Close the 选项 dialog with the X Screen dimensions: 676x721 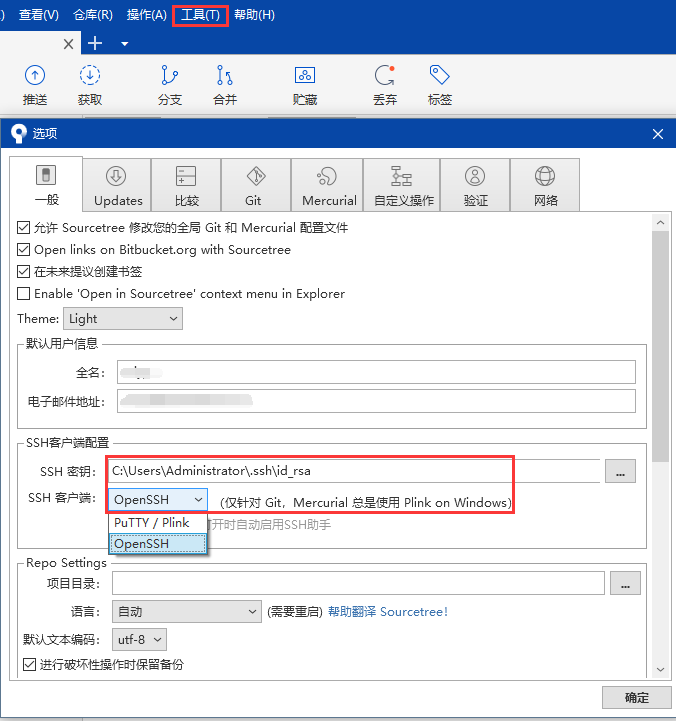(658, 134)
